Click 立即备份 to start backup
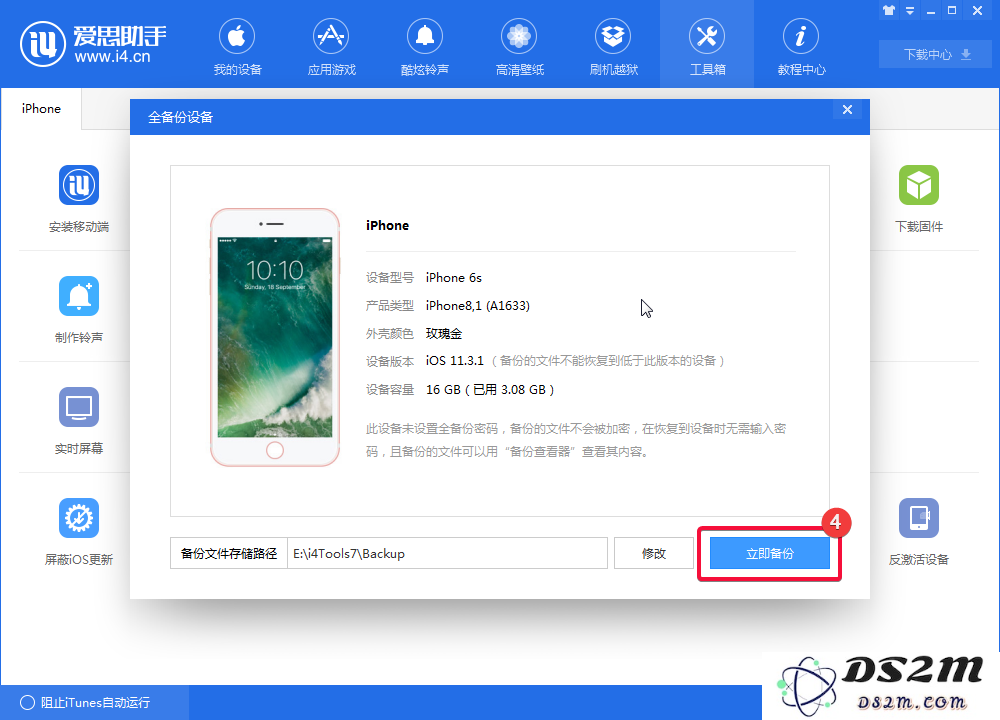Screen dimensions: 1000x720 pos(770,554)
